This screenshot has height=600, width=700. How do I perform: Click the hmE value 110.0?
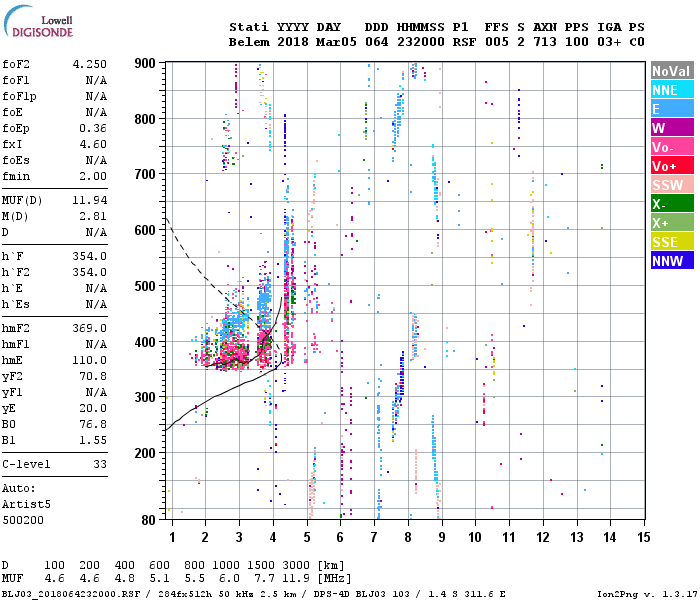pos(90,361)
